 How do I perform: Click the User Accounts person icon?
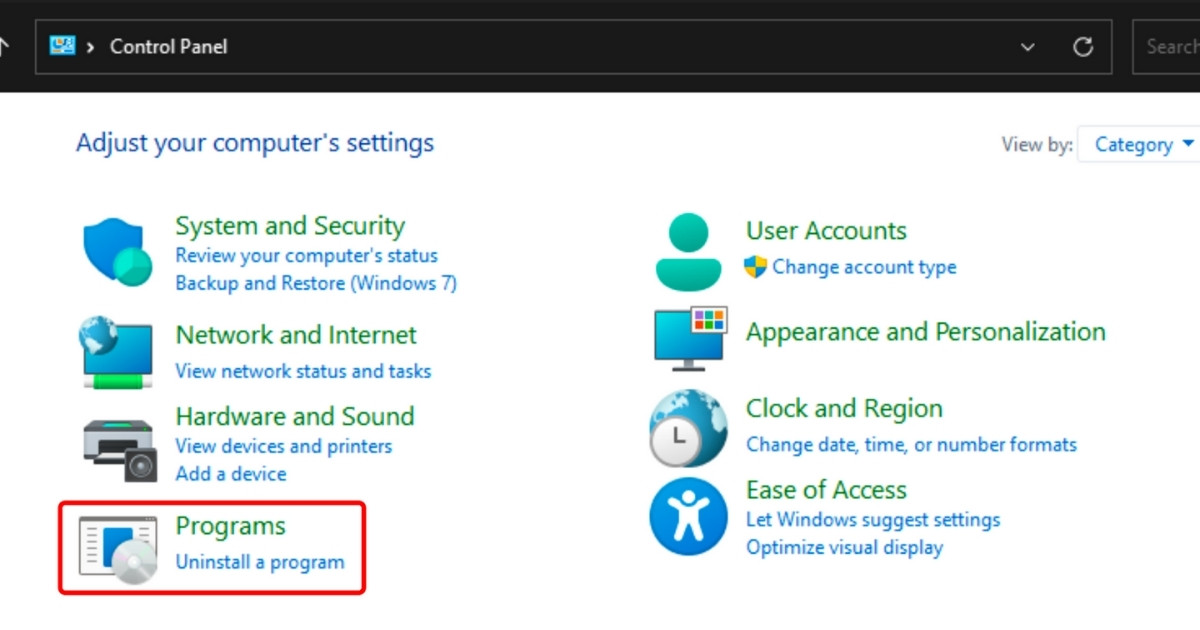[688, 252]
